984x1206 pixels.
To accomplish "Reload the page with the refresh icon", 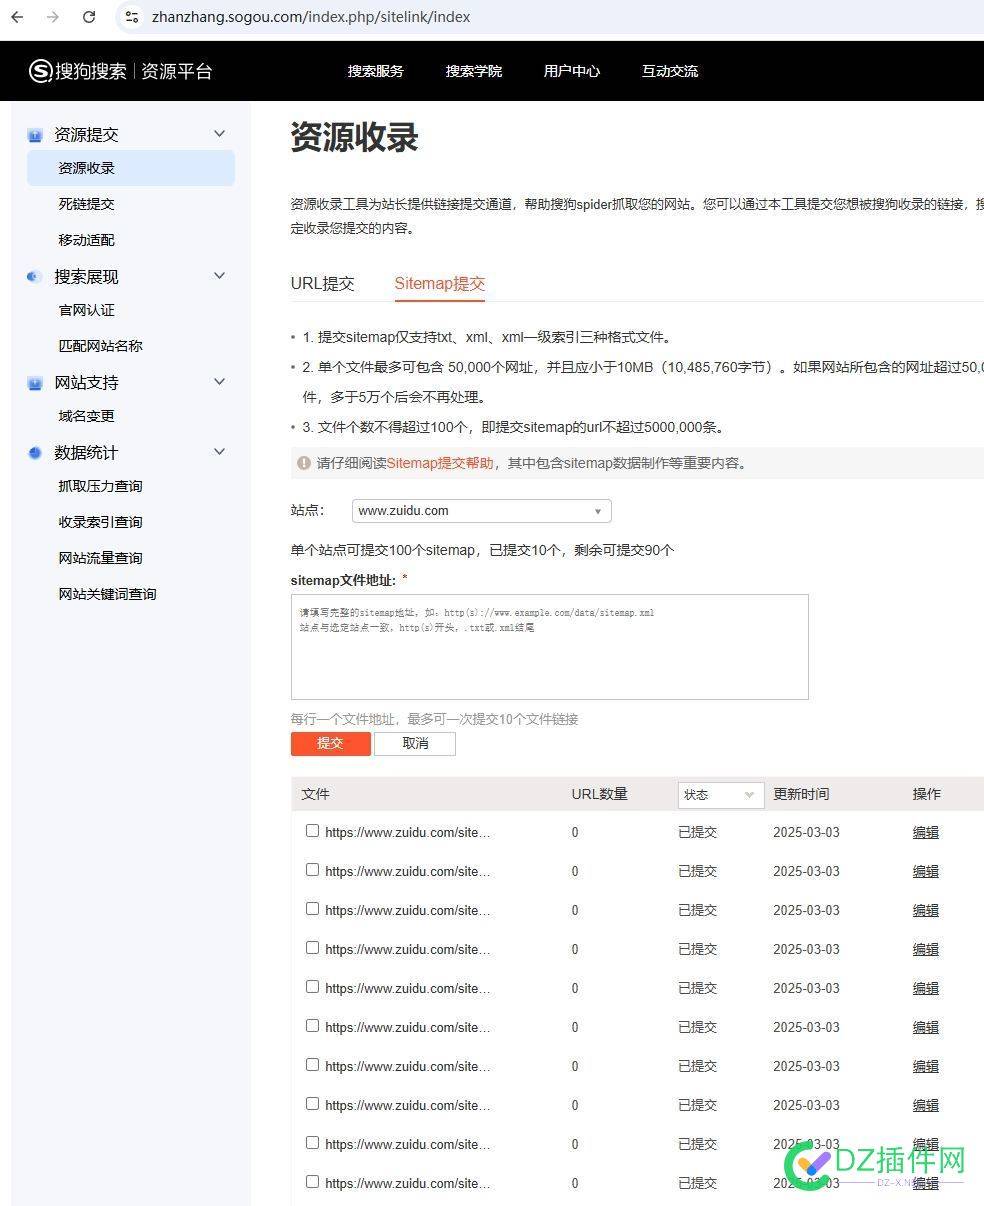I will click(x=89, y=17).
